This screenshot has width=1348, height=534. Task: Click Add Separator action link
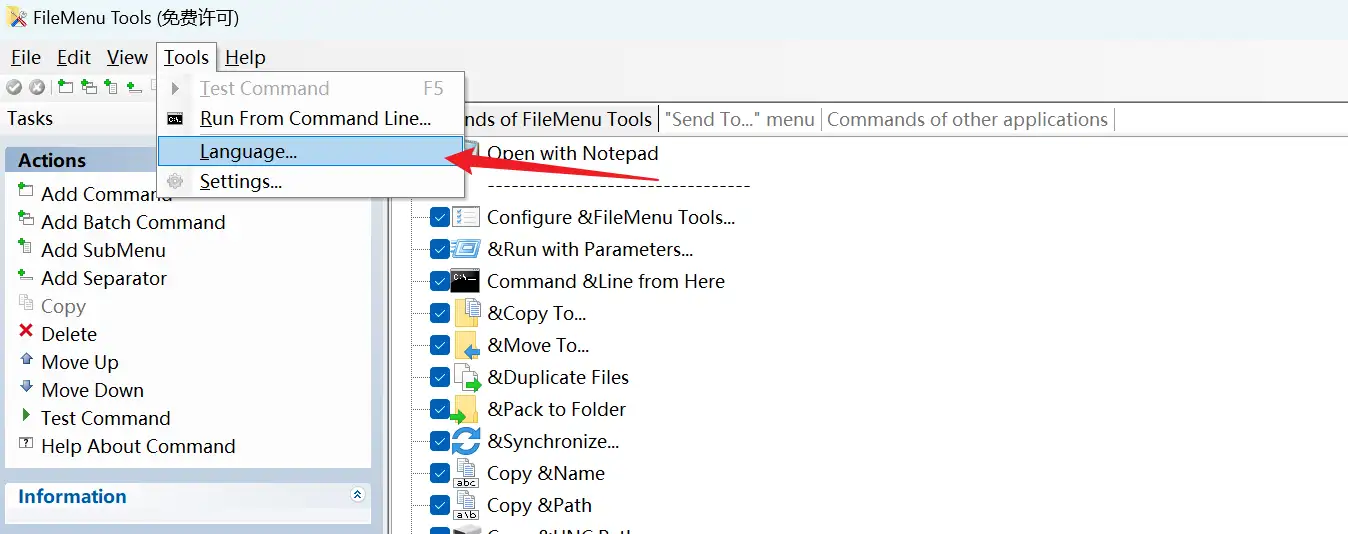tap(104, 278)
